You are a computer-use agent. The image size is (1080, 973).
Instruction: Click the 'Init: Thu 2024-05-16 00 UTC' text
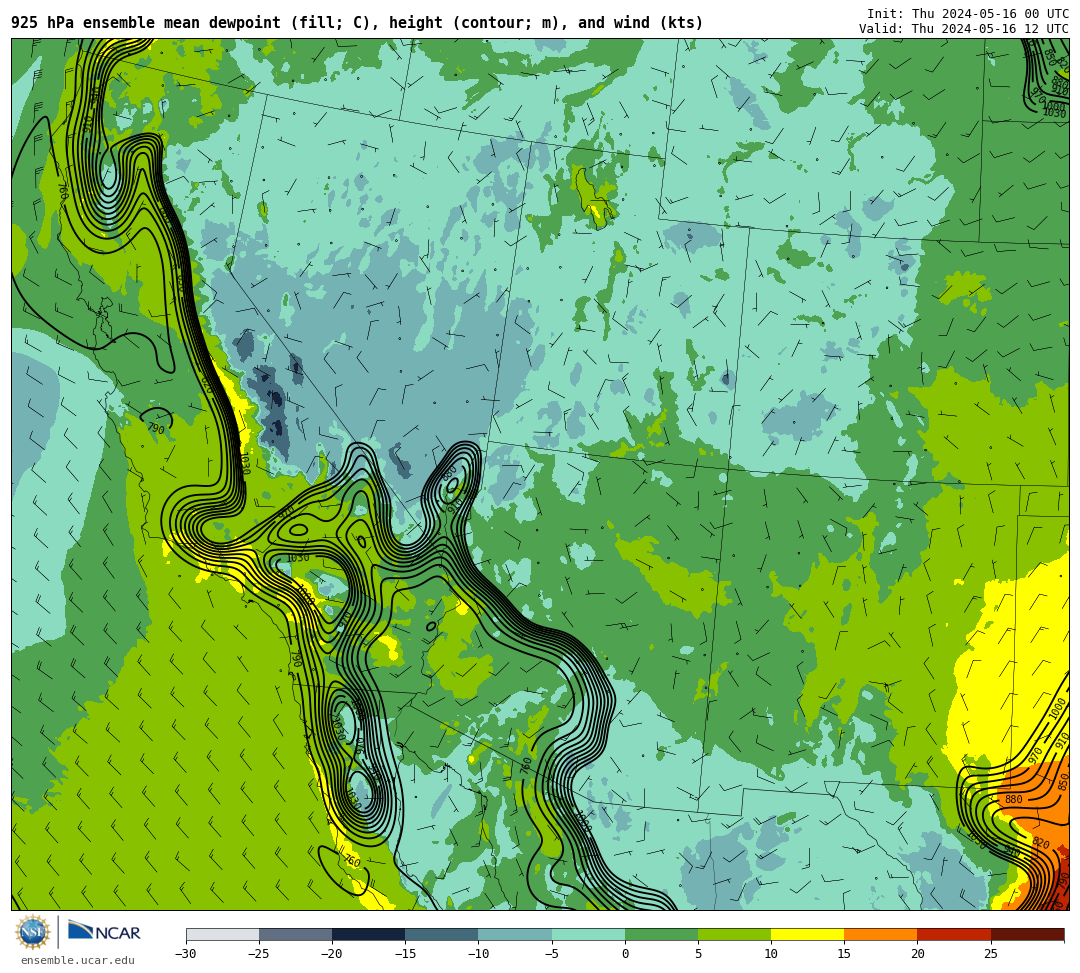[x=968, y=14]
